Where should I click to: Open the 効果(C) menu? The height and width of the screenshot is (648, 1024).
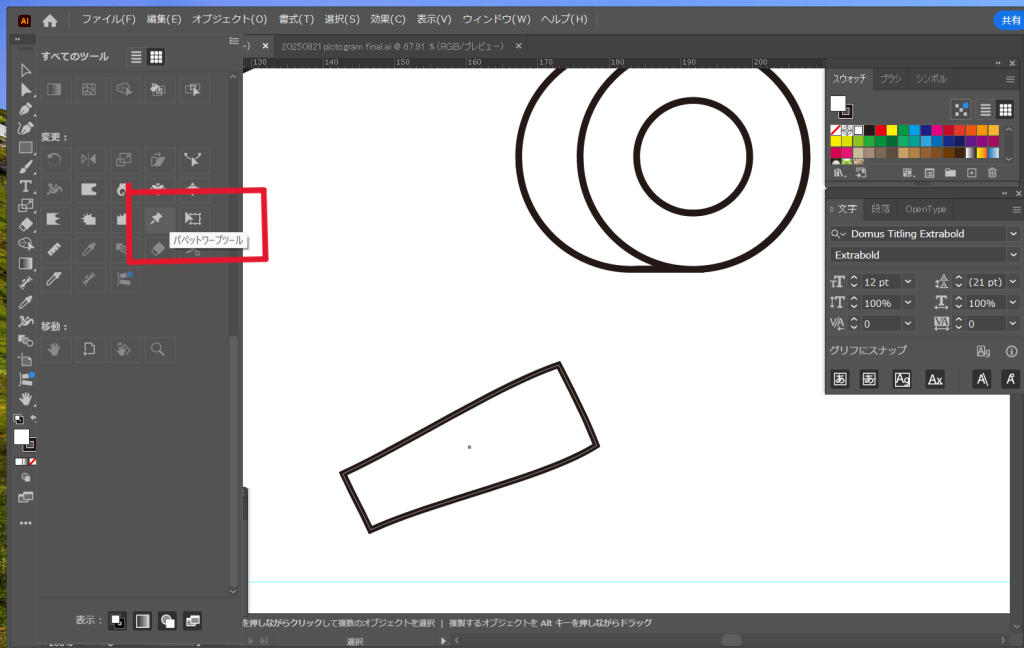[x=387, y=19]
